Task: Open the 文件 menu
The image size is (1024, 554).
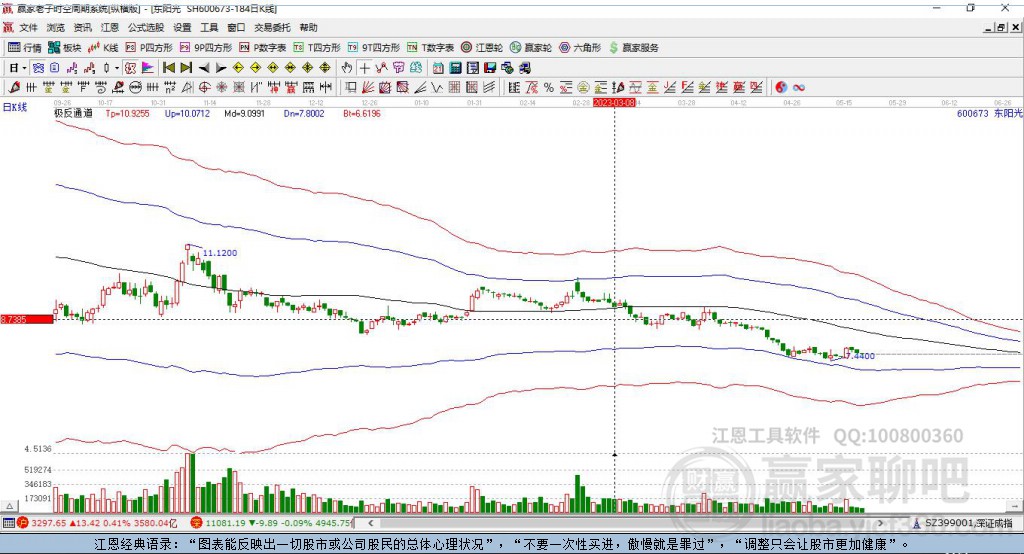Action: click(28, 27)
